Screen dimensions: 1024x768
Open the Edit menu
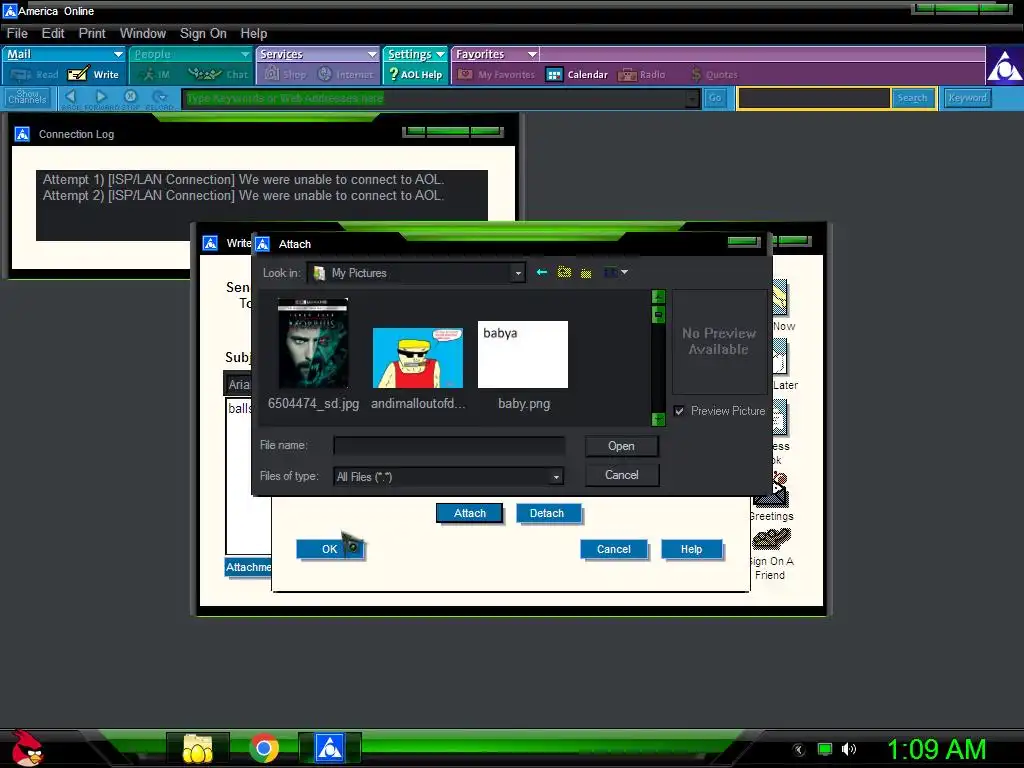tap(53, 33)
